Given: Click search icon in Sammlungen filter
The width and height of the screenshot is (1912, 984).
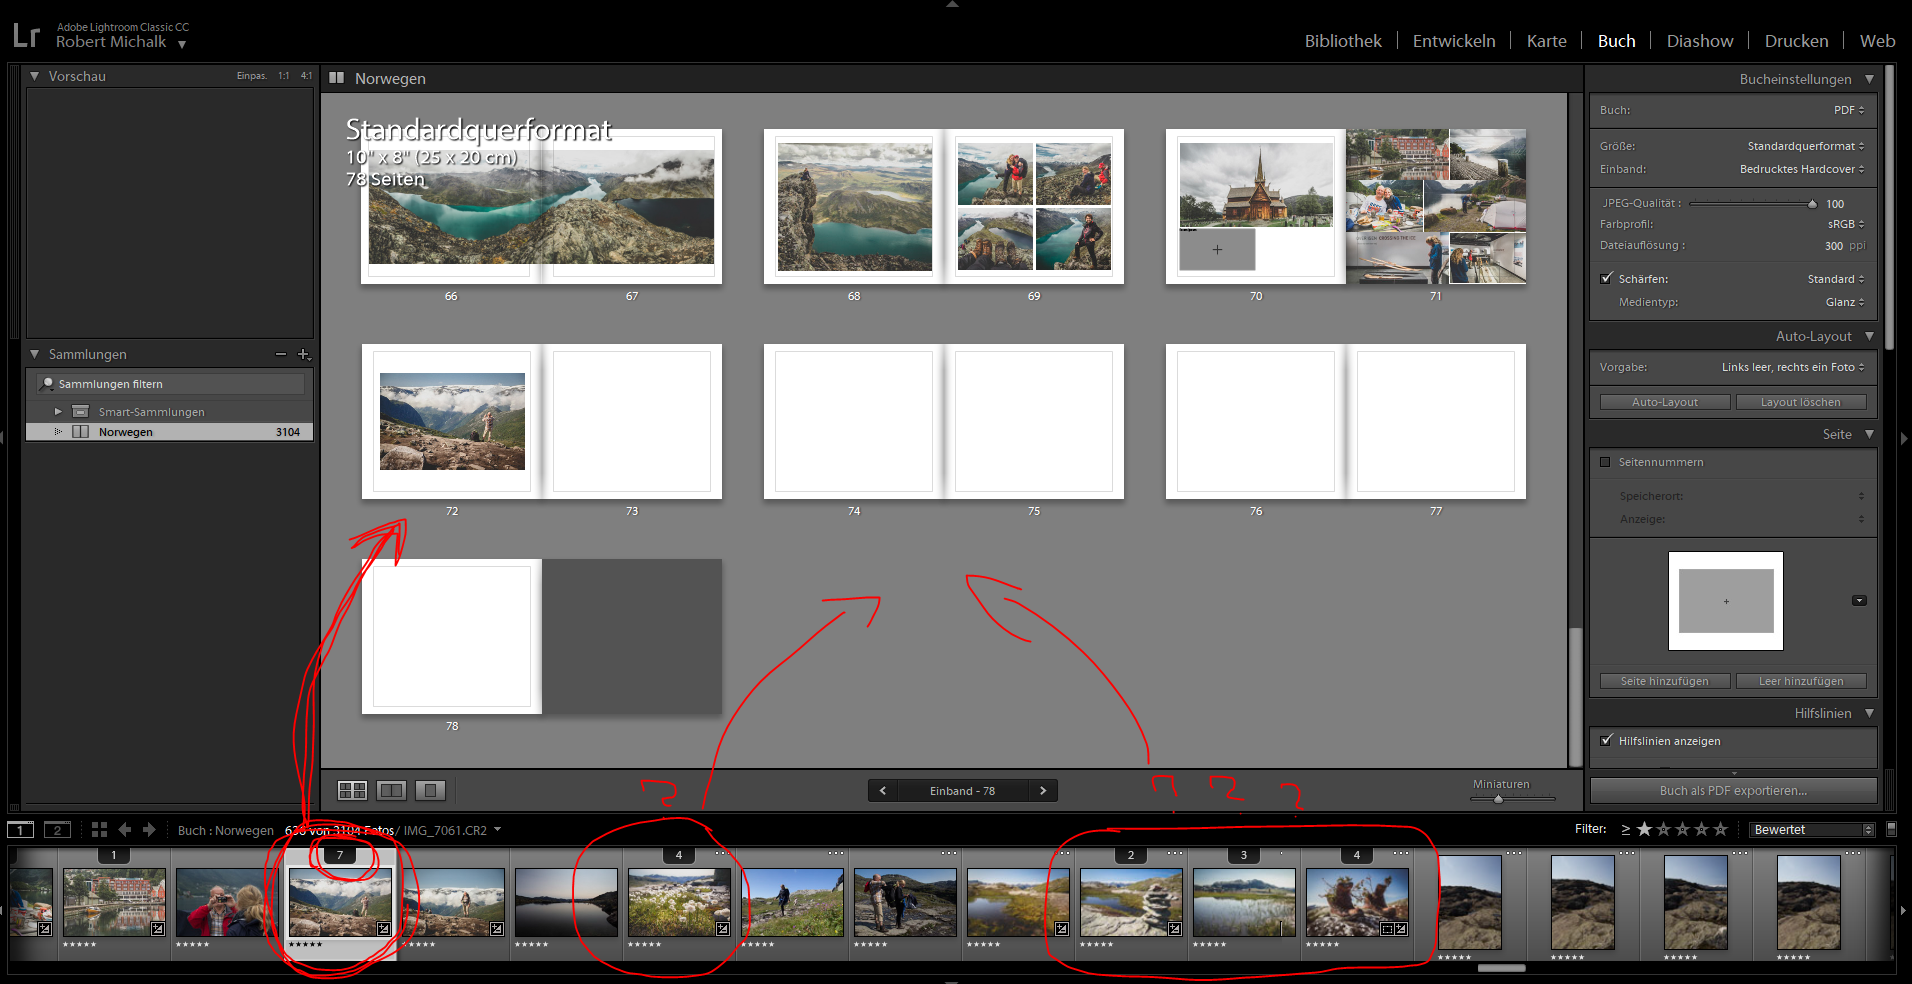Looking at the screenshot, I should pos(47,384).
